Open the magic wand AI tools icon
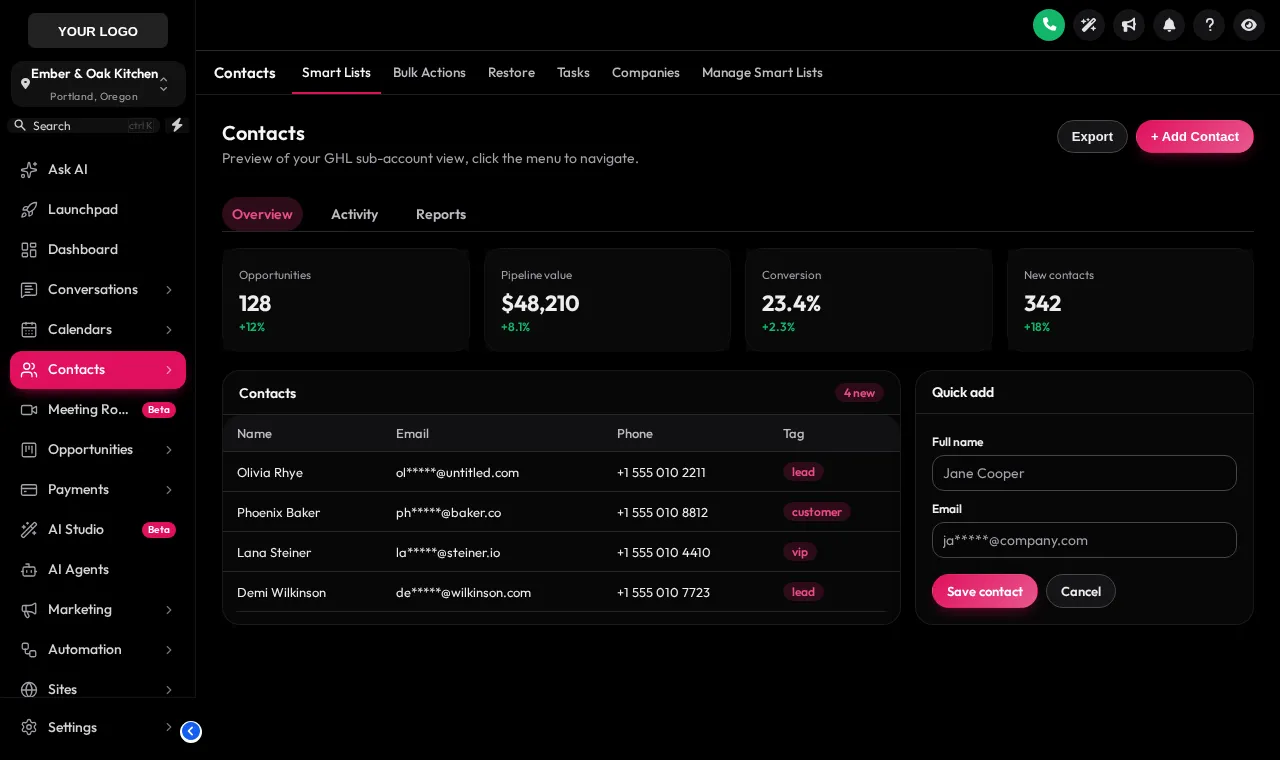 point(1089,25)
